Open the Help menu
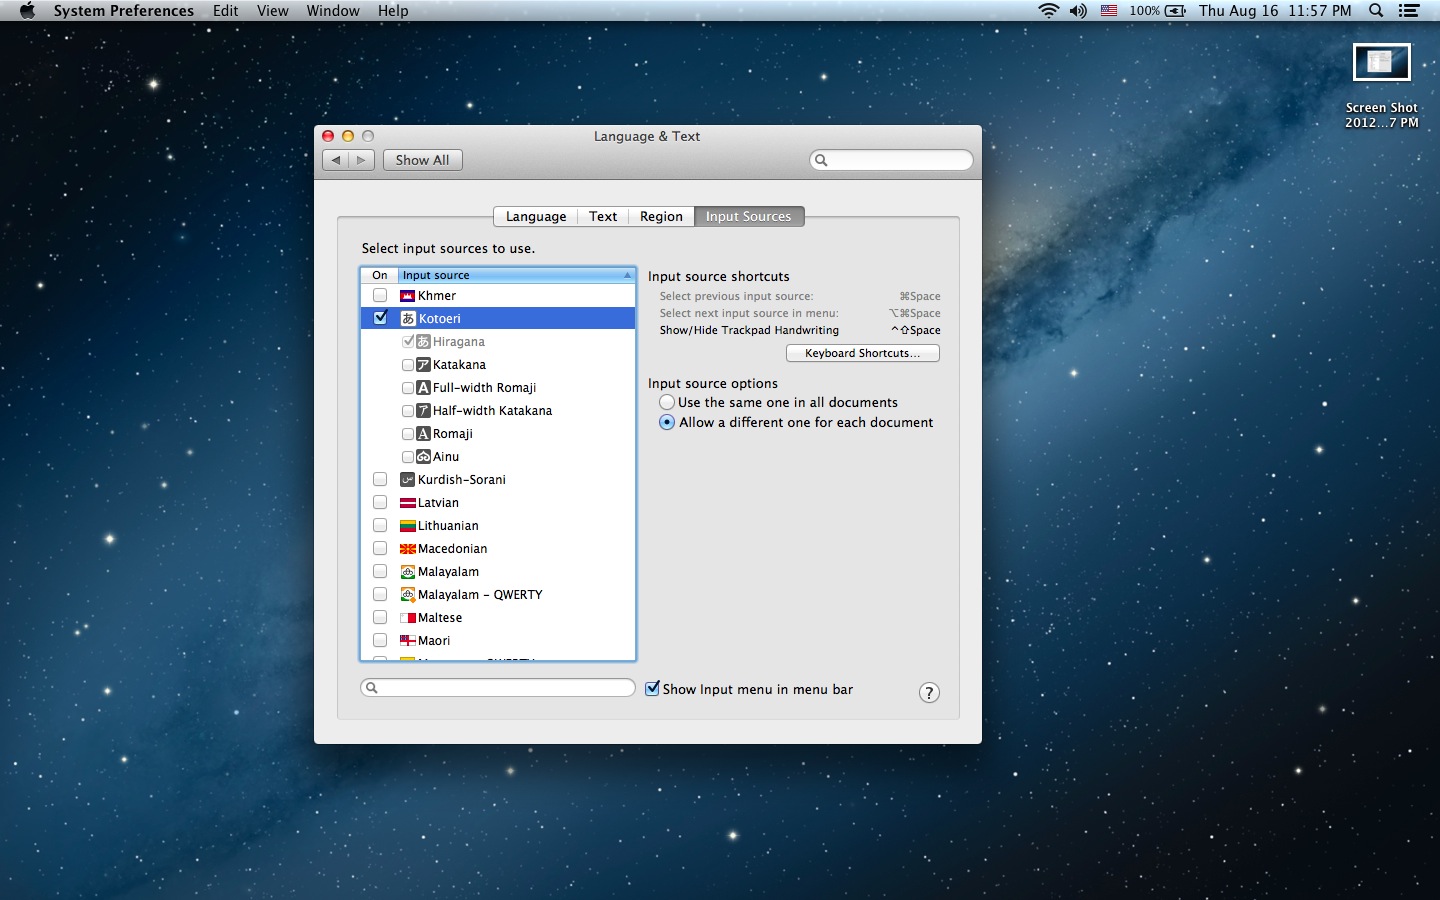Screen dimensions: 1440x900 [x=393, y=11]
